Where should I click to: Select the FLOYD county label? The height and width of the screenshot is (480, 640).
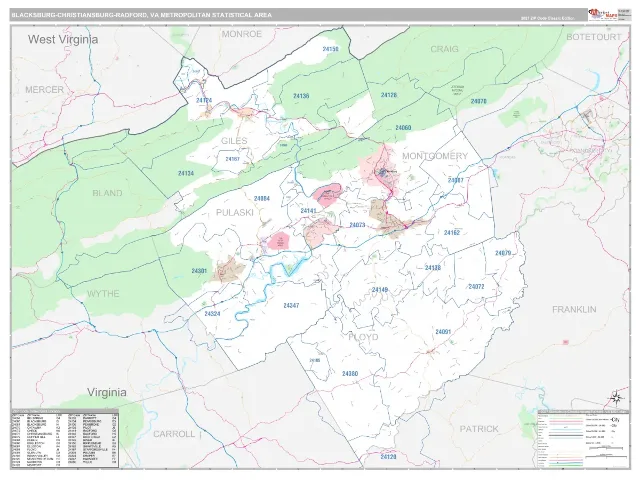pyautogui.click(x=363, y=337)
